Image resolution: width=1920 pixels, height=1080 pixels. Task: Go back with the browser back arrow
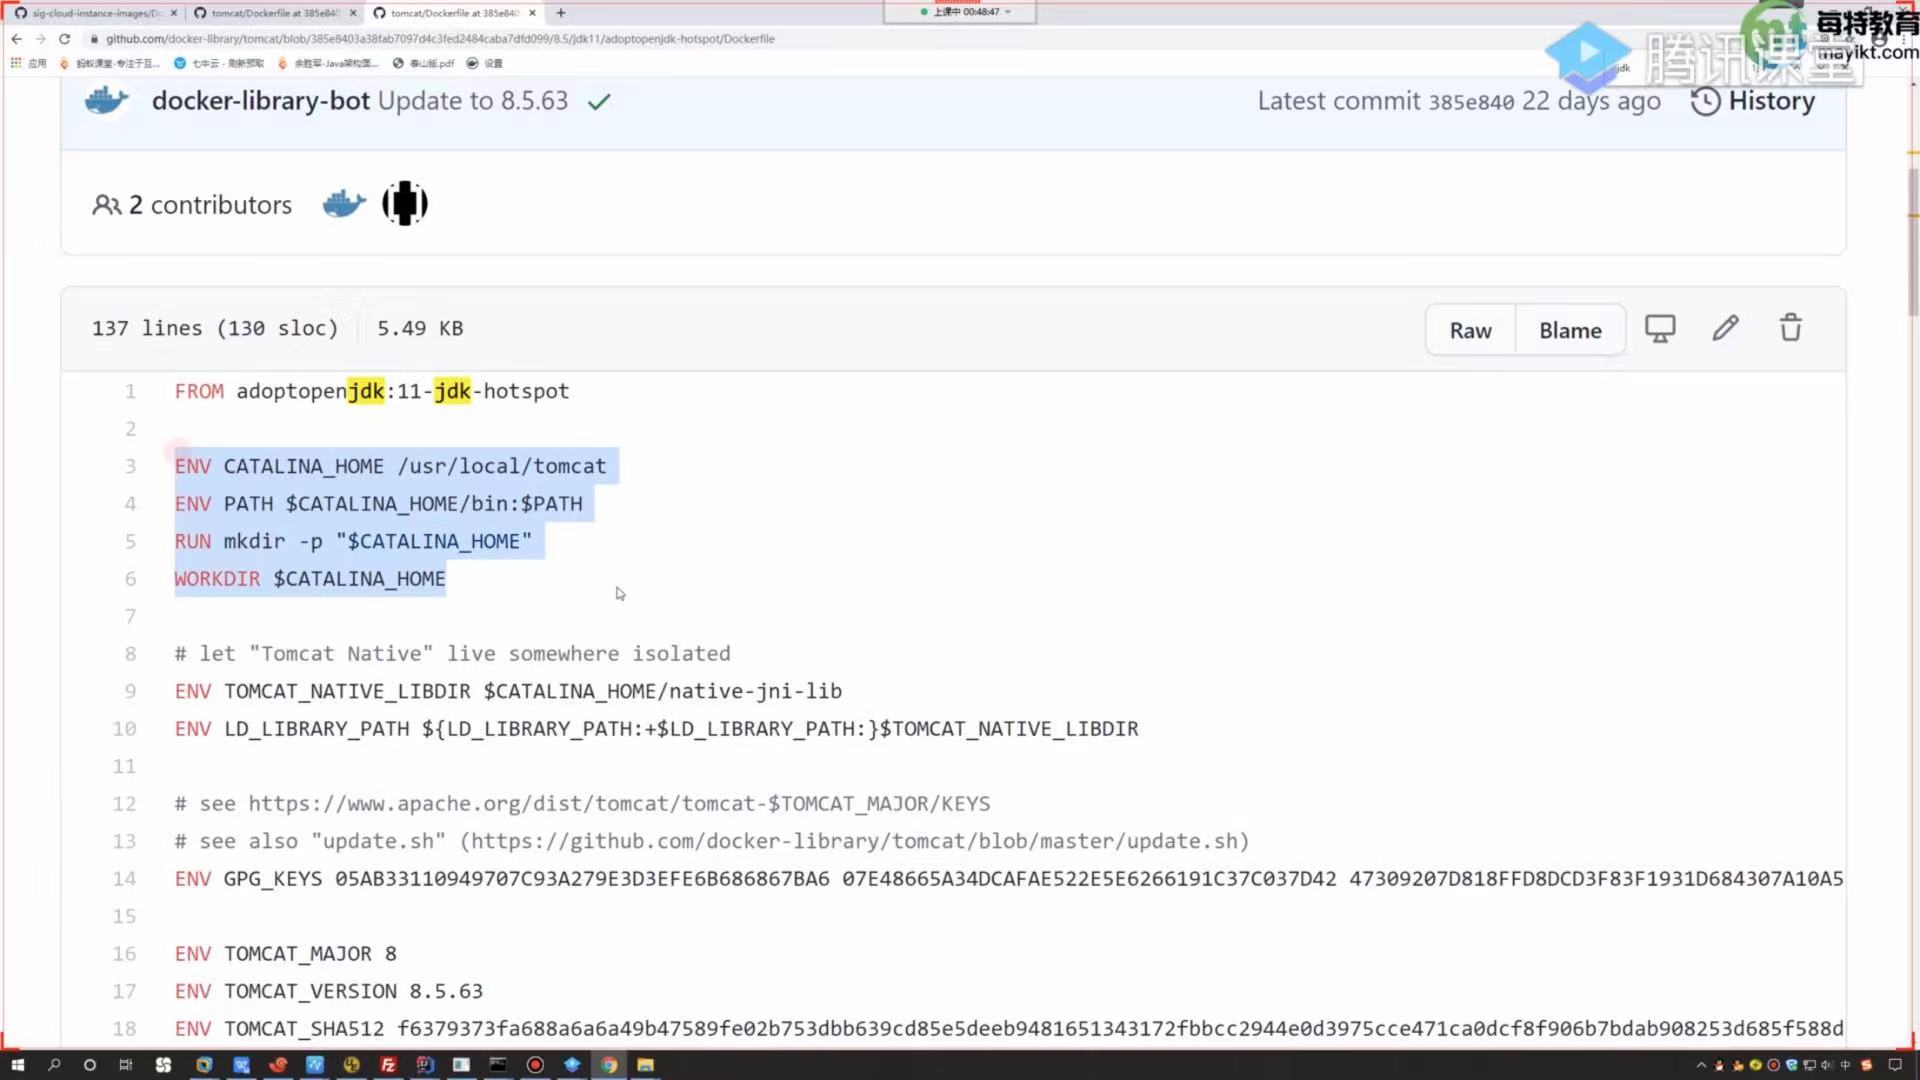coord(16,39)
